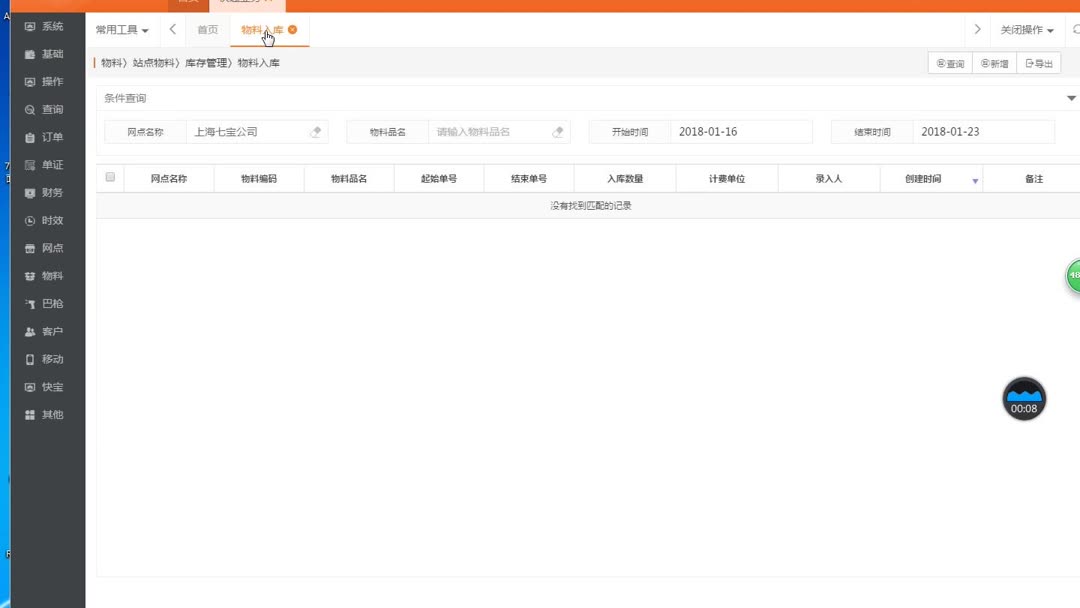Close the 物料入库 tab
Screen dimensions: 1080x608
pyautogui.click(x=291, y=30)
